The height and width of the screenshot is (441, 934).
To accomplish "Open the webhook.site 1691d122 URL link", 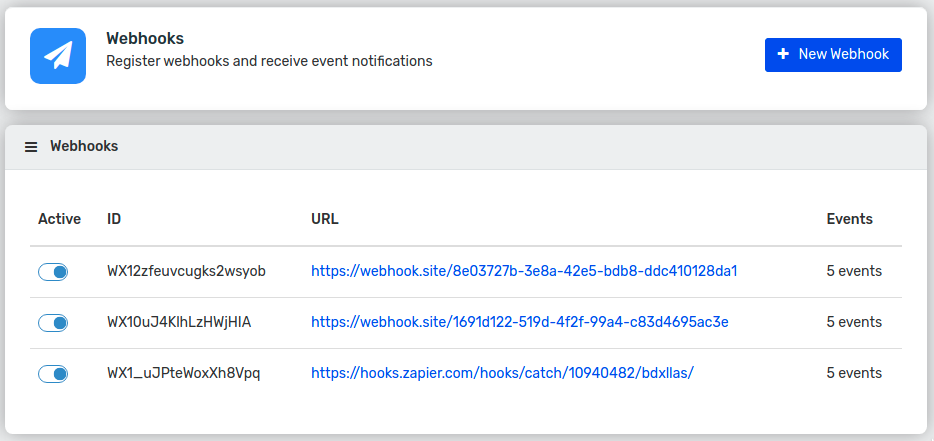I will [x=519, y=322].
